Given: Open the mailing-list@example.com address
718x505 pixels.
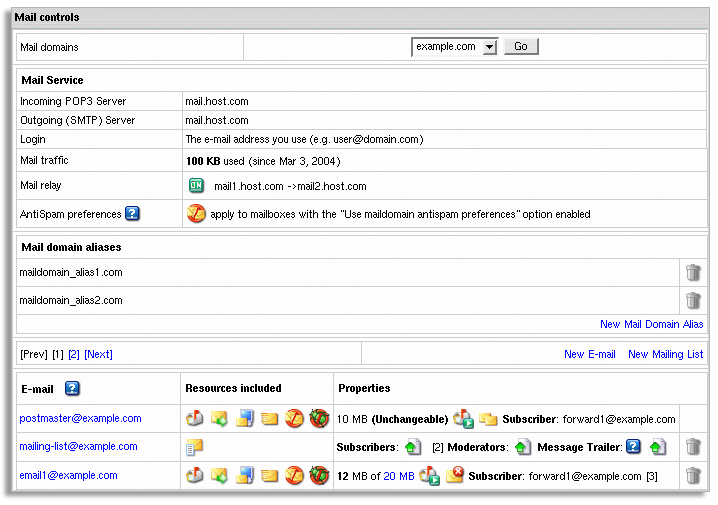Looking at the screenshot, I should (78, 446).
